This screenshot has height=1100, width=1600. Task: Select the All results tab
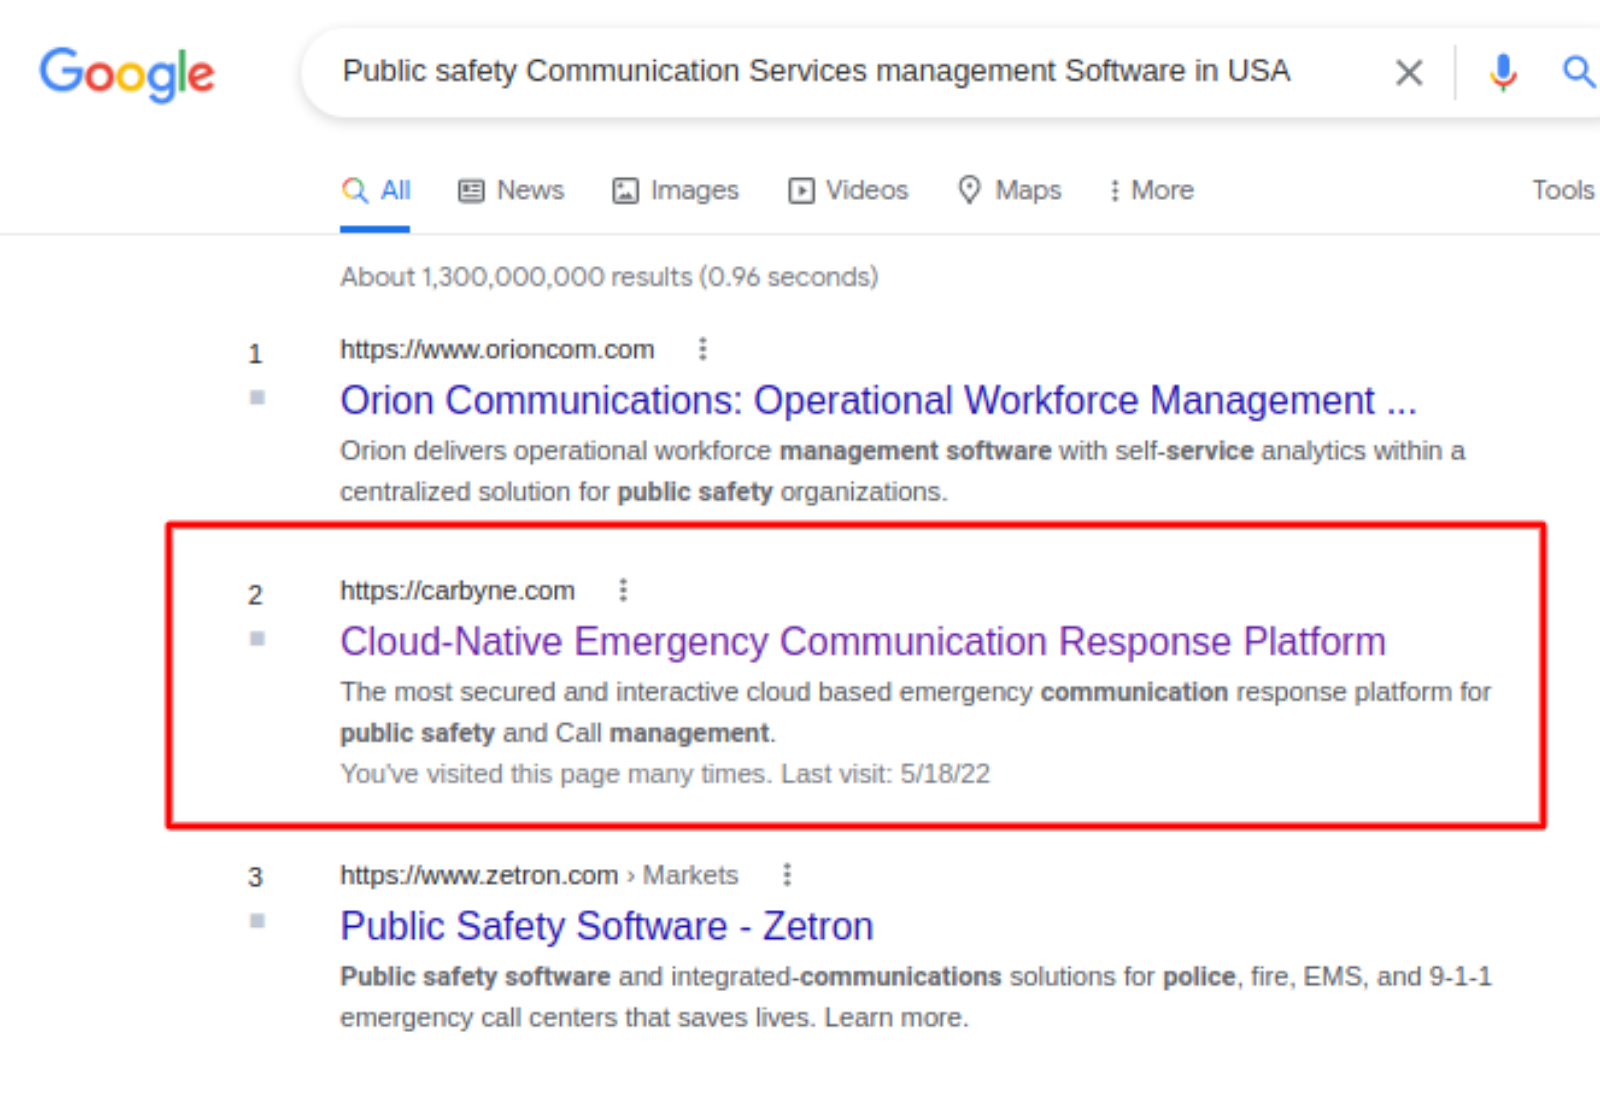pos(376,190)
